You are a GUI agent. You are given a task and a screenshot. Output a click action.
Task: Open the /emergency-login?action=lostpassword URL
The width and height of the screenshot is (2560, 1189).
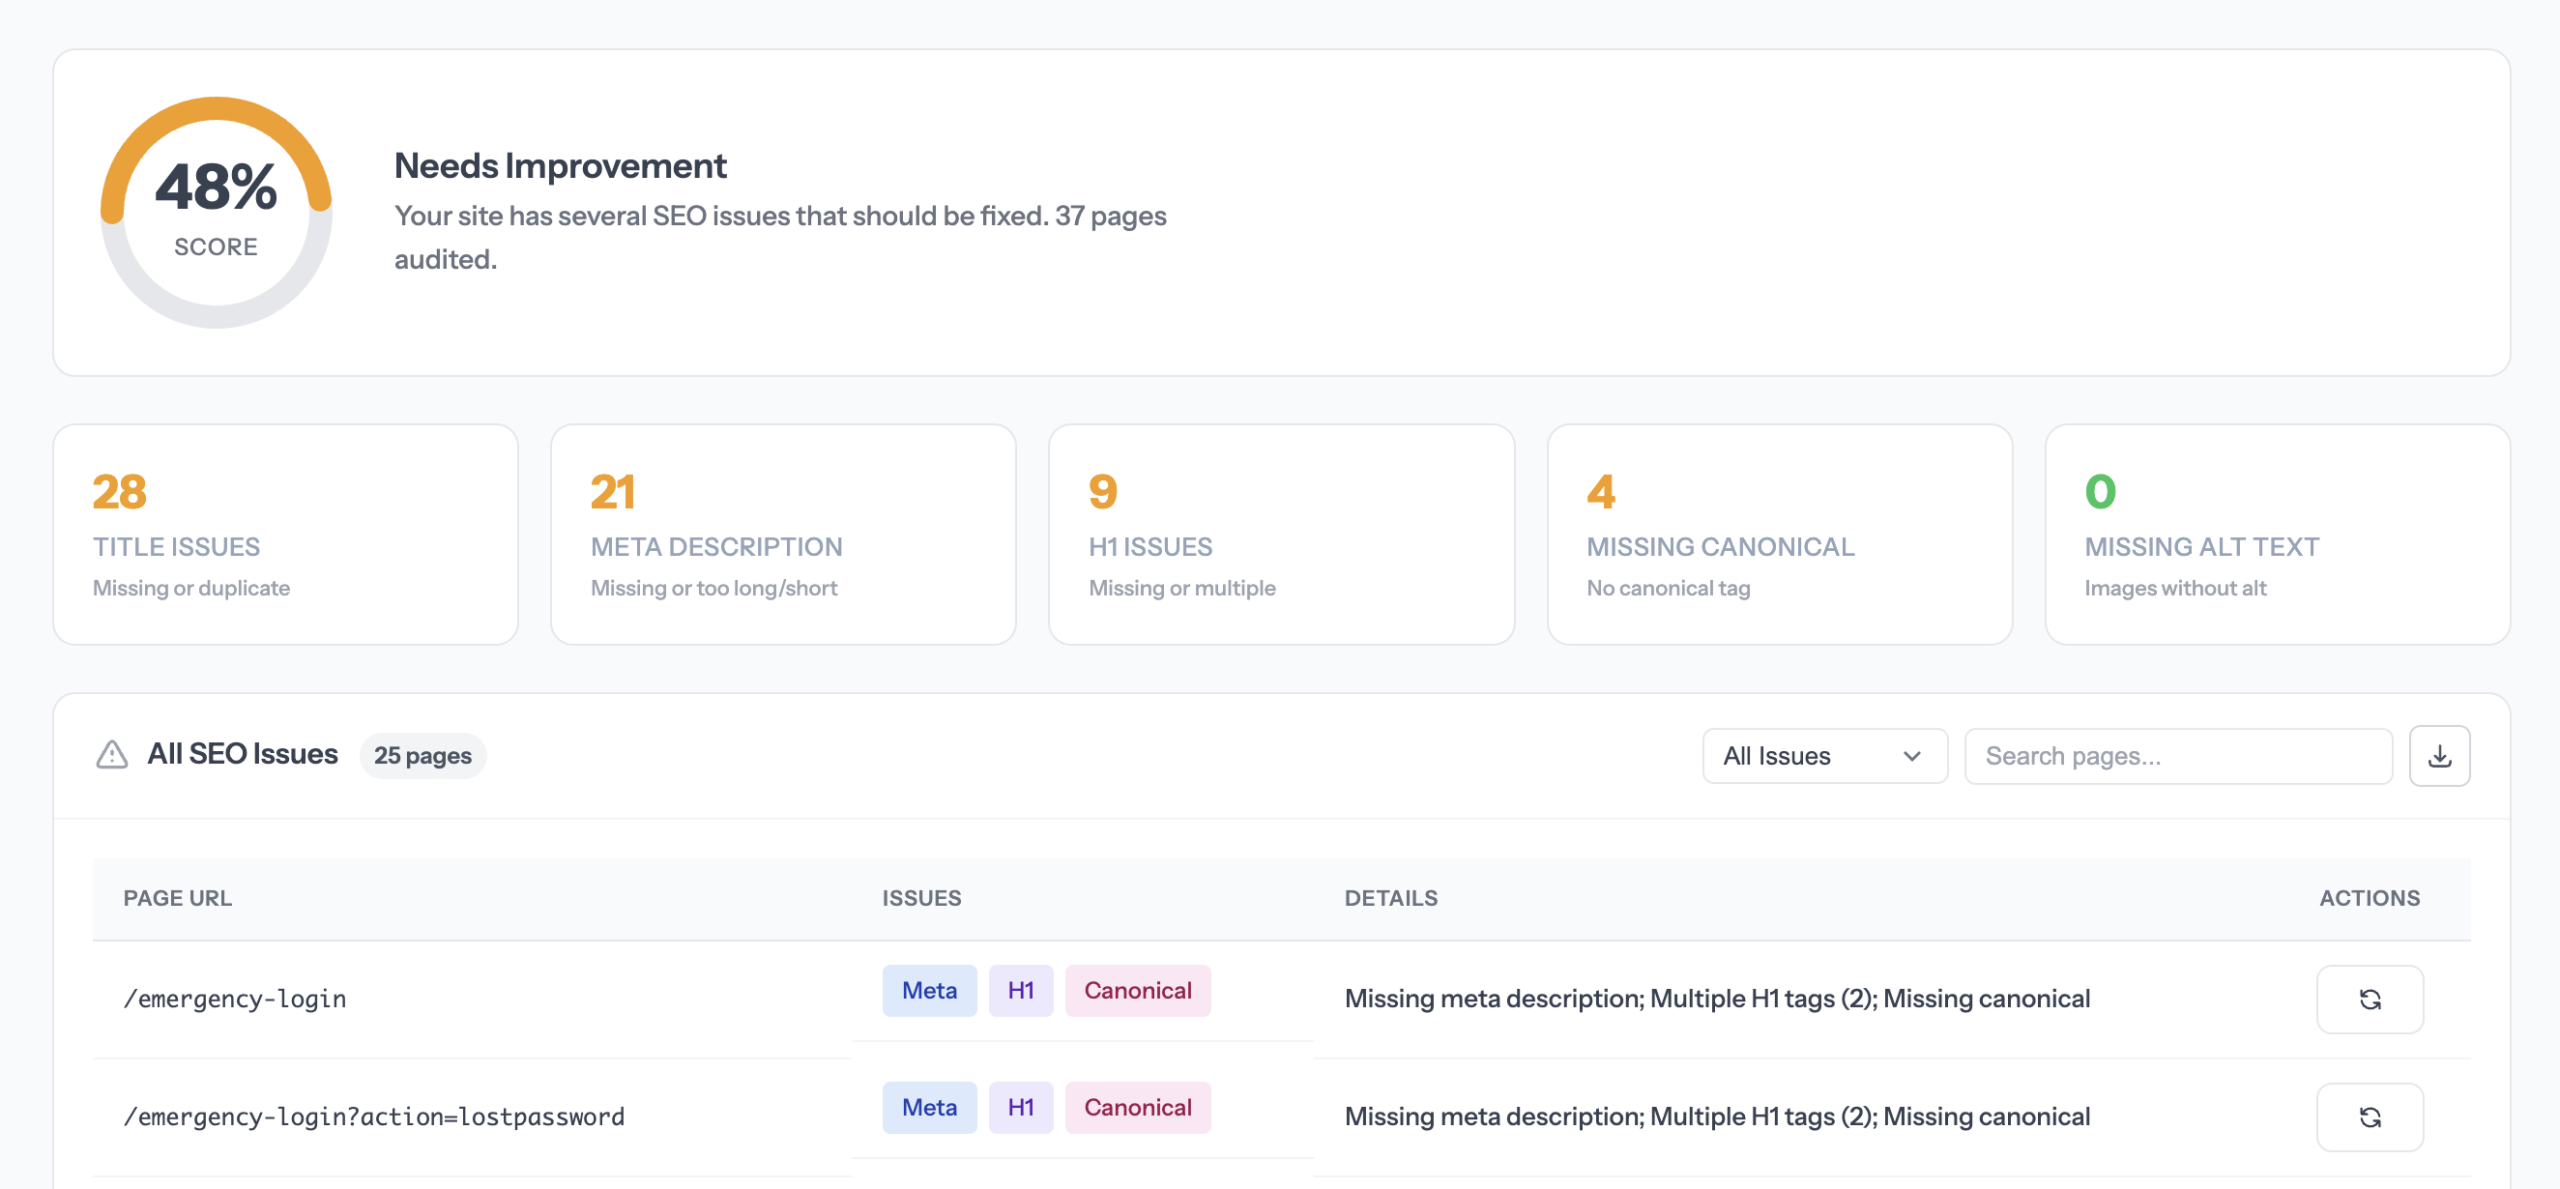(375, 1117)
